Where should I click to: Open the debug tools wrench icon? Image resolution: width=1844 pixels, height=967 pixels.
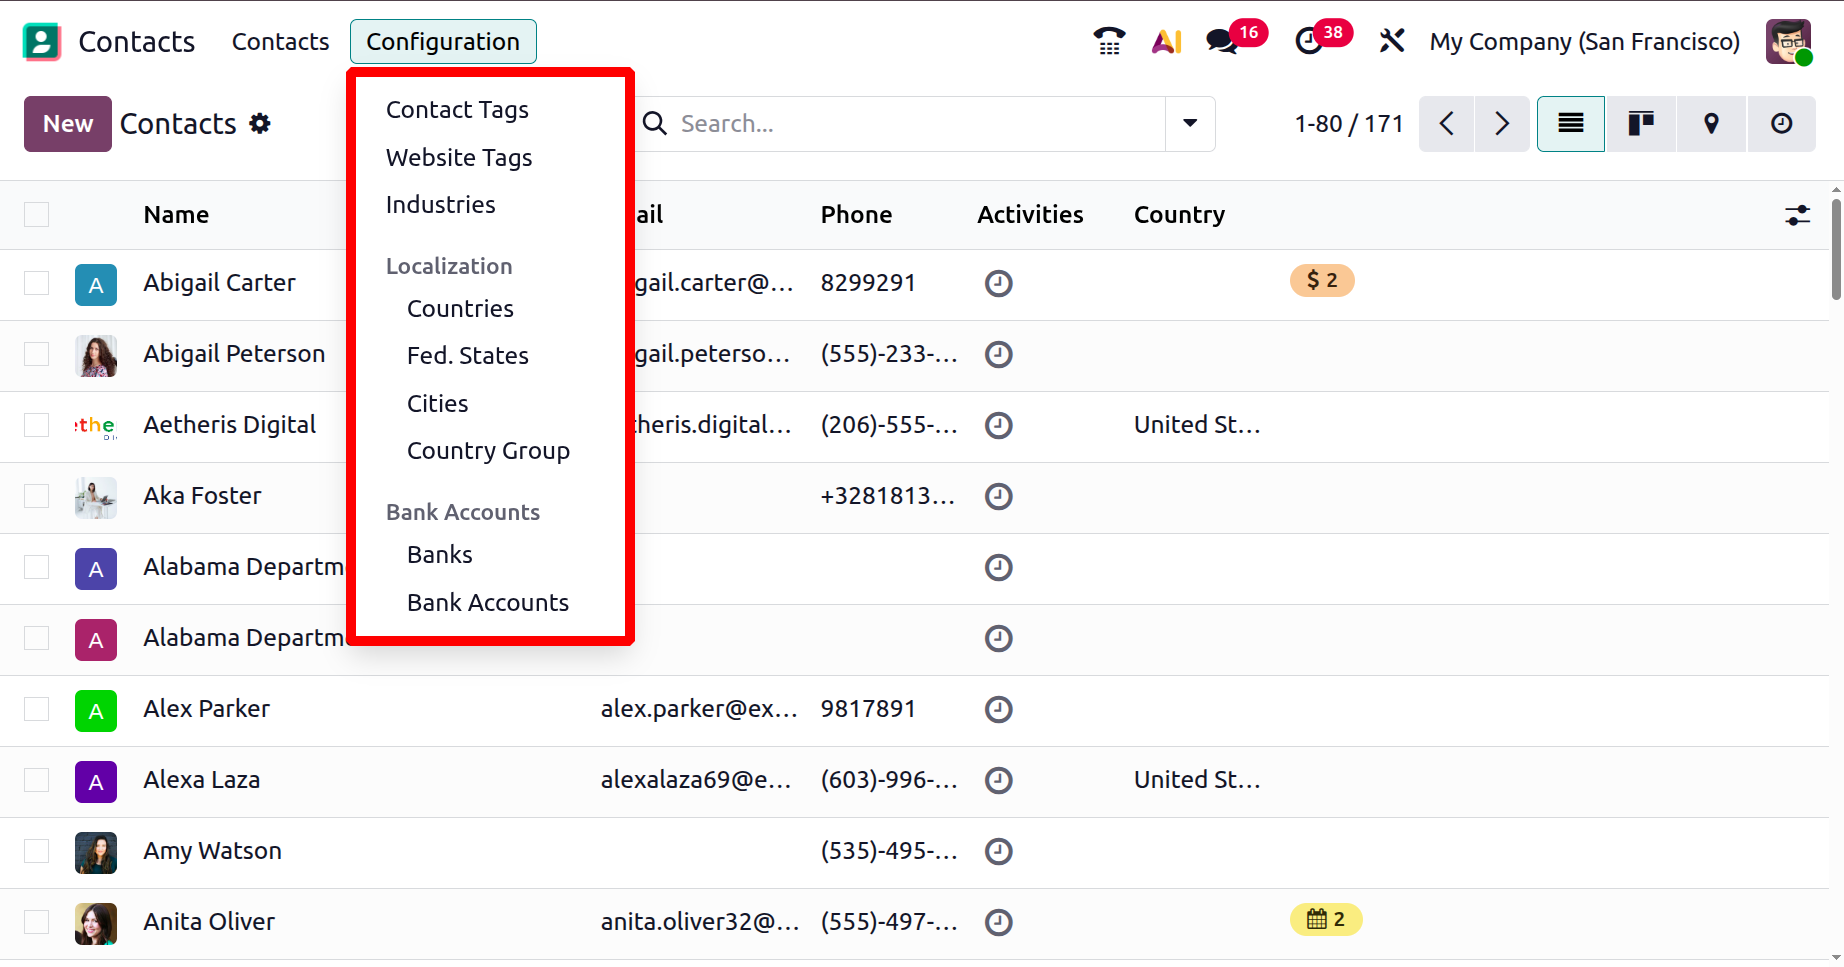[x=1391, y=41]
